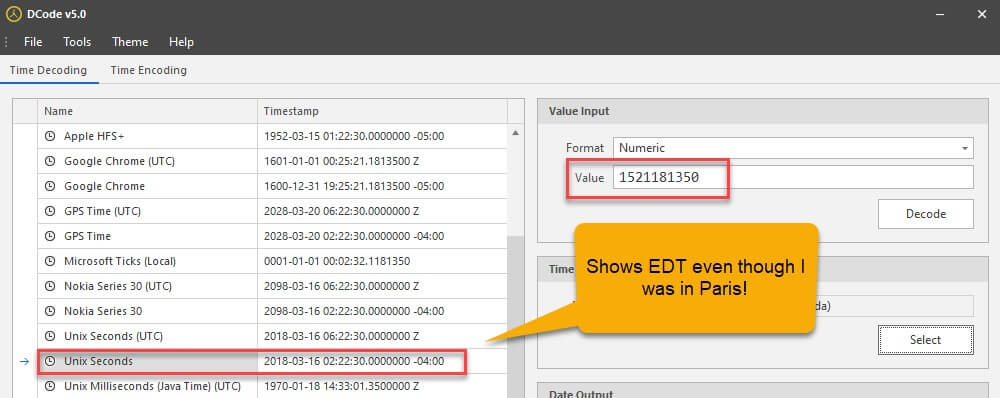Select the Unix Seconds (UTC) row name
The height and width of the screenshot is (398, 1000).
tap(114, 336)
